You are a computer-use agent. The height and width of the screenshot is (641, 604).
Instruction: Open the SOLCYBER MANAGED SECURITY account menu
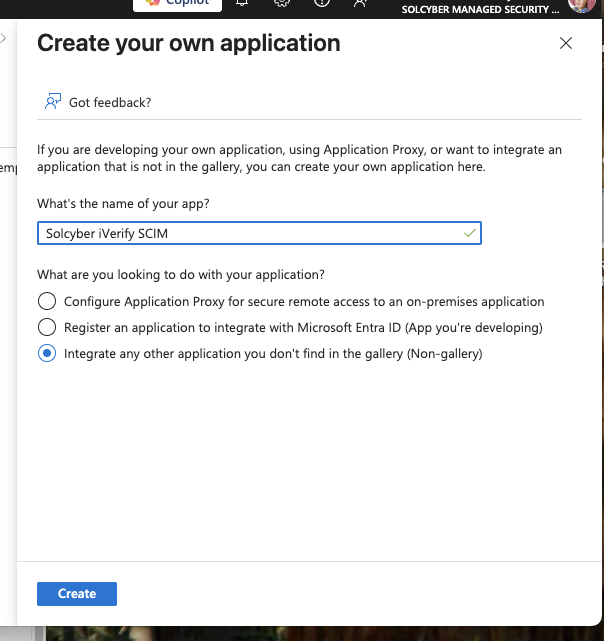pos(479,9)
